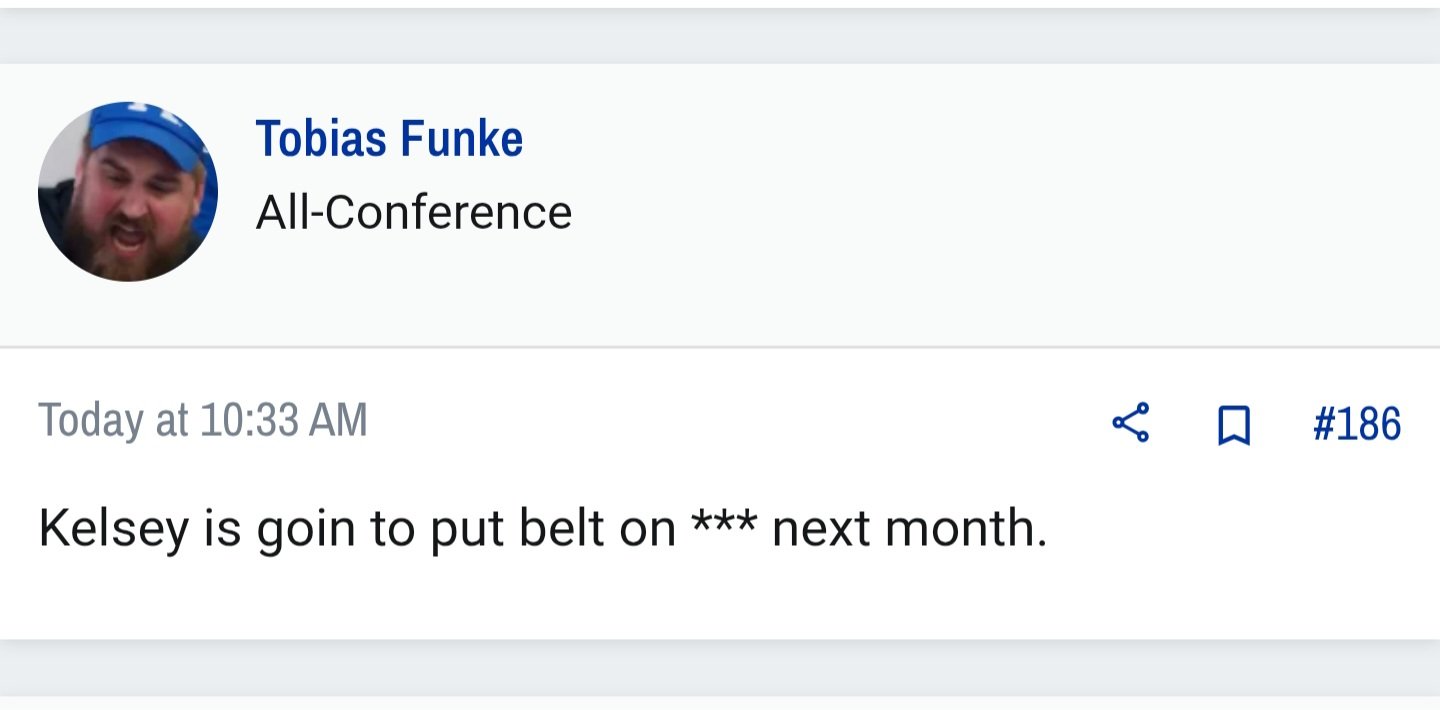Image resolution: width=1440 pixels, height=710 pixels.
Task: Open the #186 post permalink
Action: pyautogui.click(x=1357, y=424)
